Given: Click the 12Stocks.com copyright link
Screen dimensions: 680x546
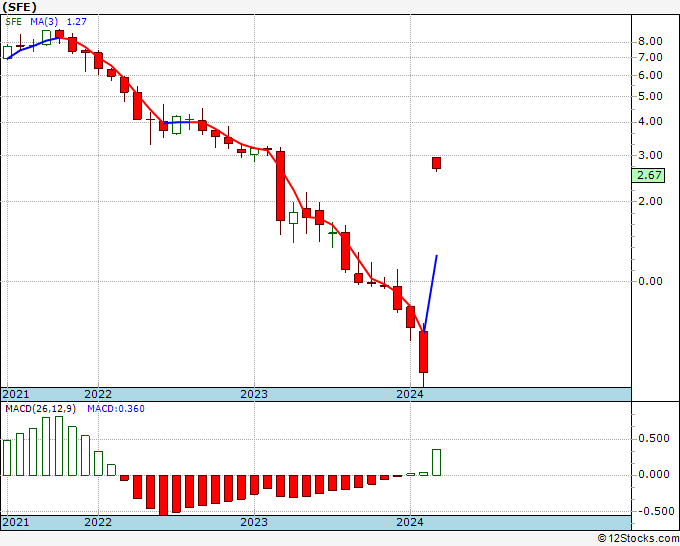Looking at the screenshot, I should pyautogui.click(x=638, y=539).
